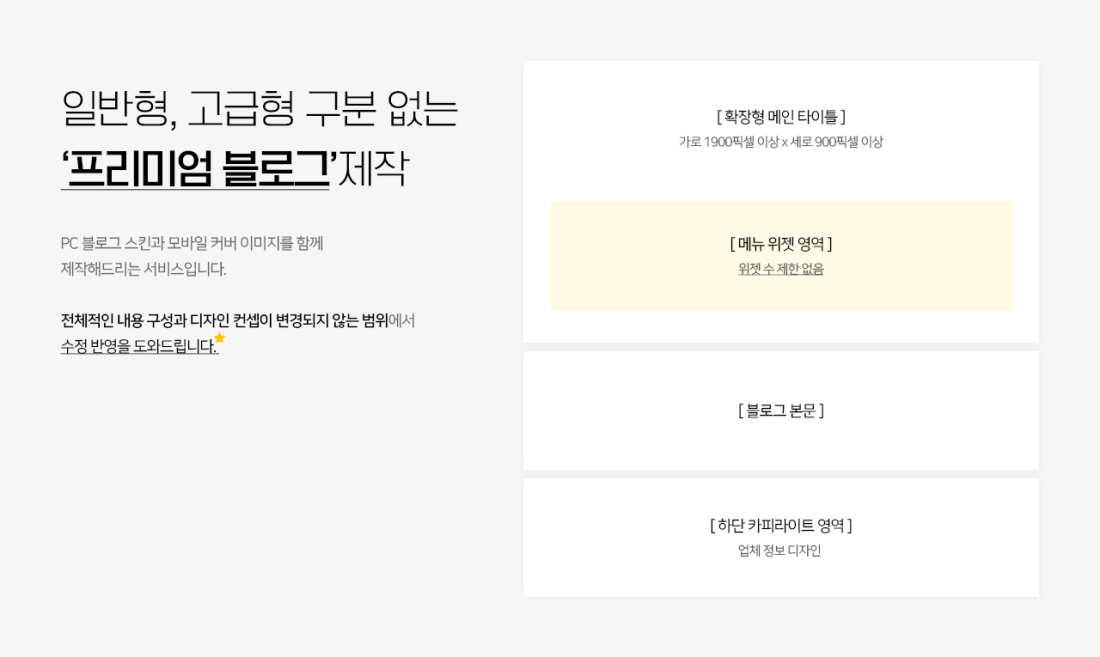Image resolution: width=1100 pixels, height=657 pixels.
Task: Click the '제작해드리는 서비스입니다.' line
Action: tap(144, 269)
